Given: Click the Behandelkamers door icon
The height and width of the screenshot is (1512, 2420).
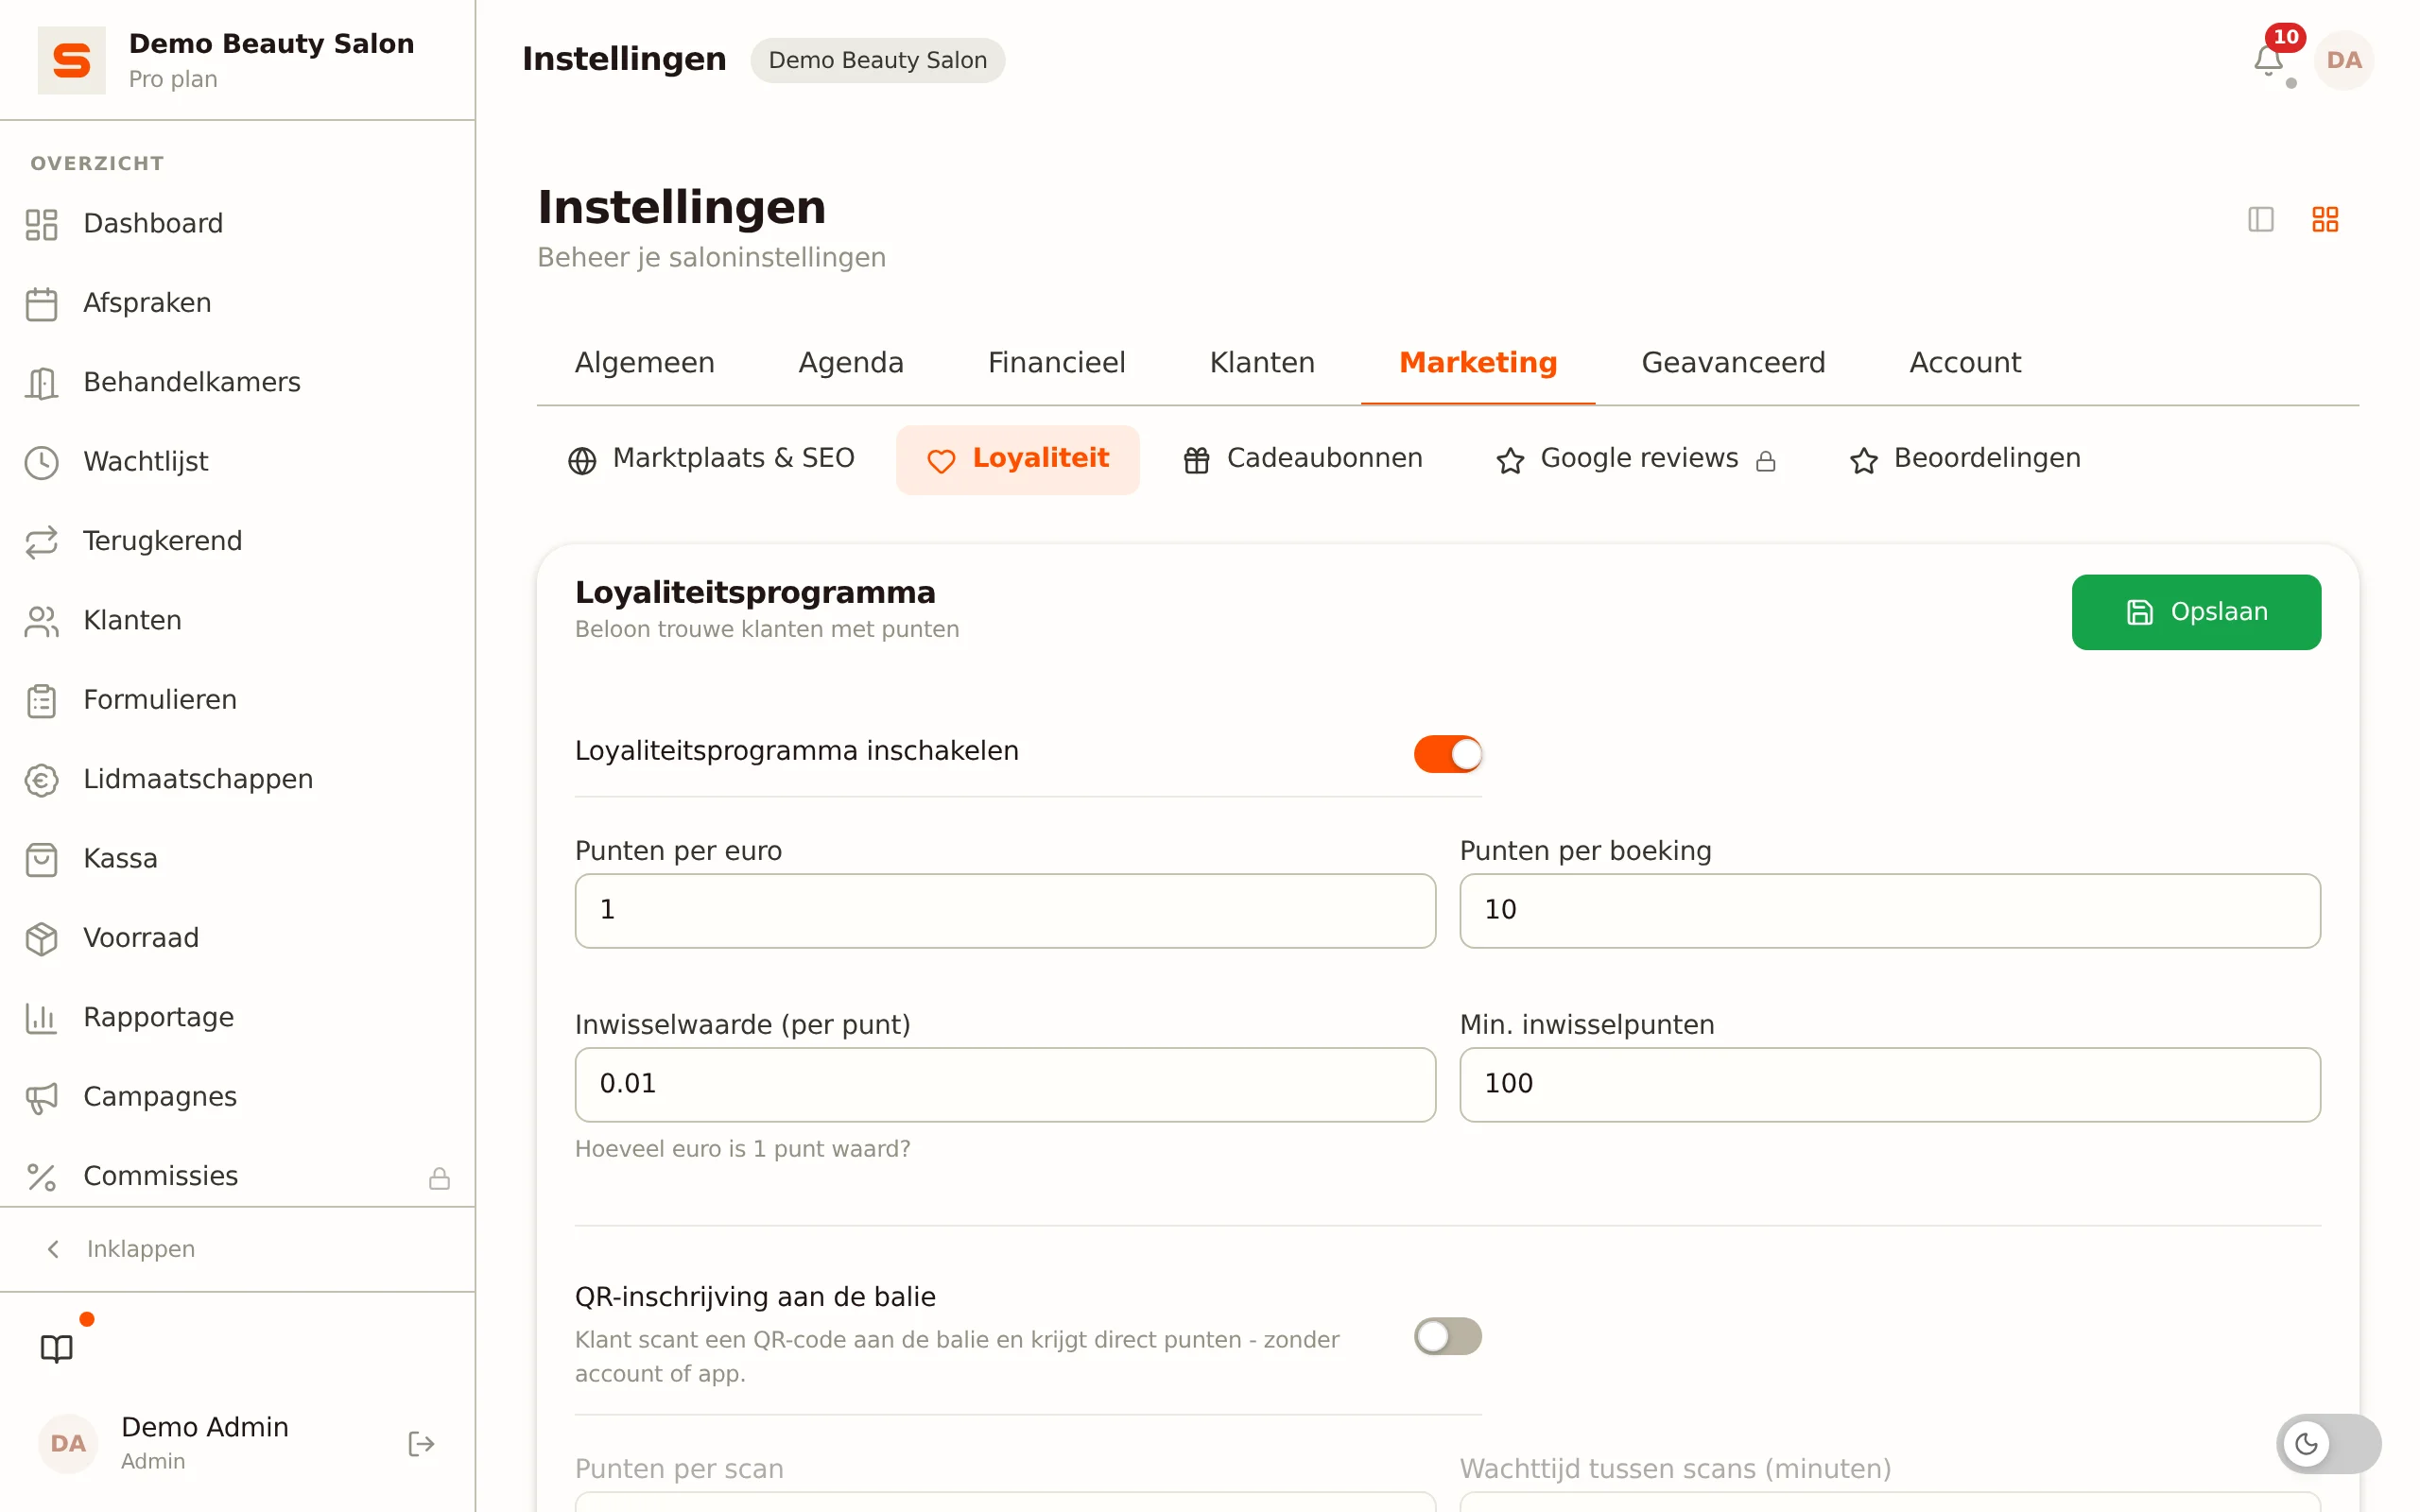Looking at the screenshot, I should [x=41, y=383].
